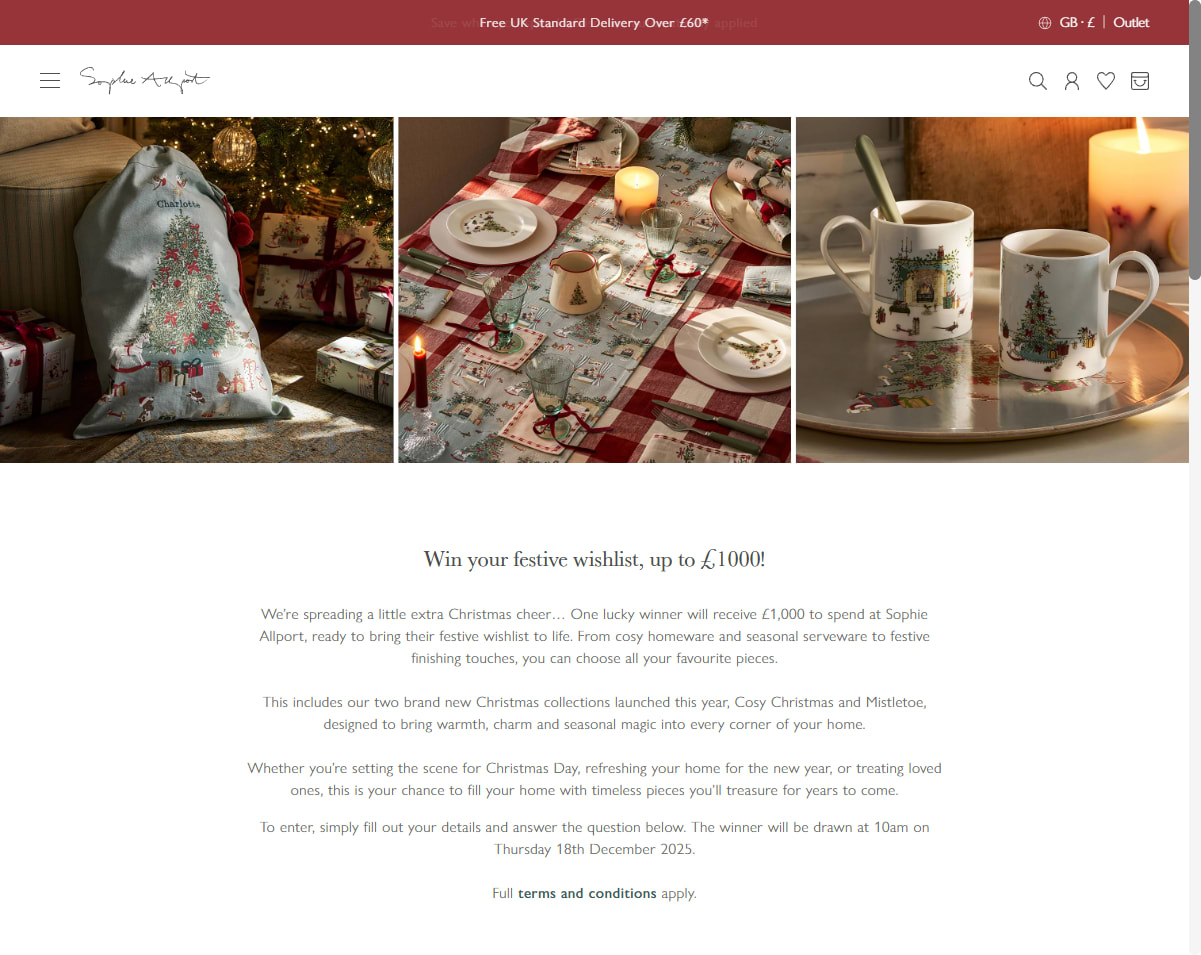Click the Win your festive wishlist heading
The width and height of the screenshot is (1201, 955).
tap(594, 559)
